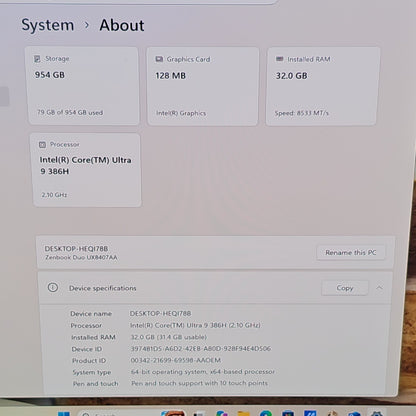Click the "Pen and touch" label
This screenshot has height=416, width=416.
[96, 384]
